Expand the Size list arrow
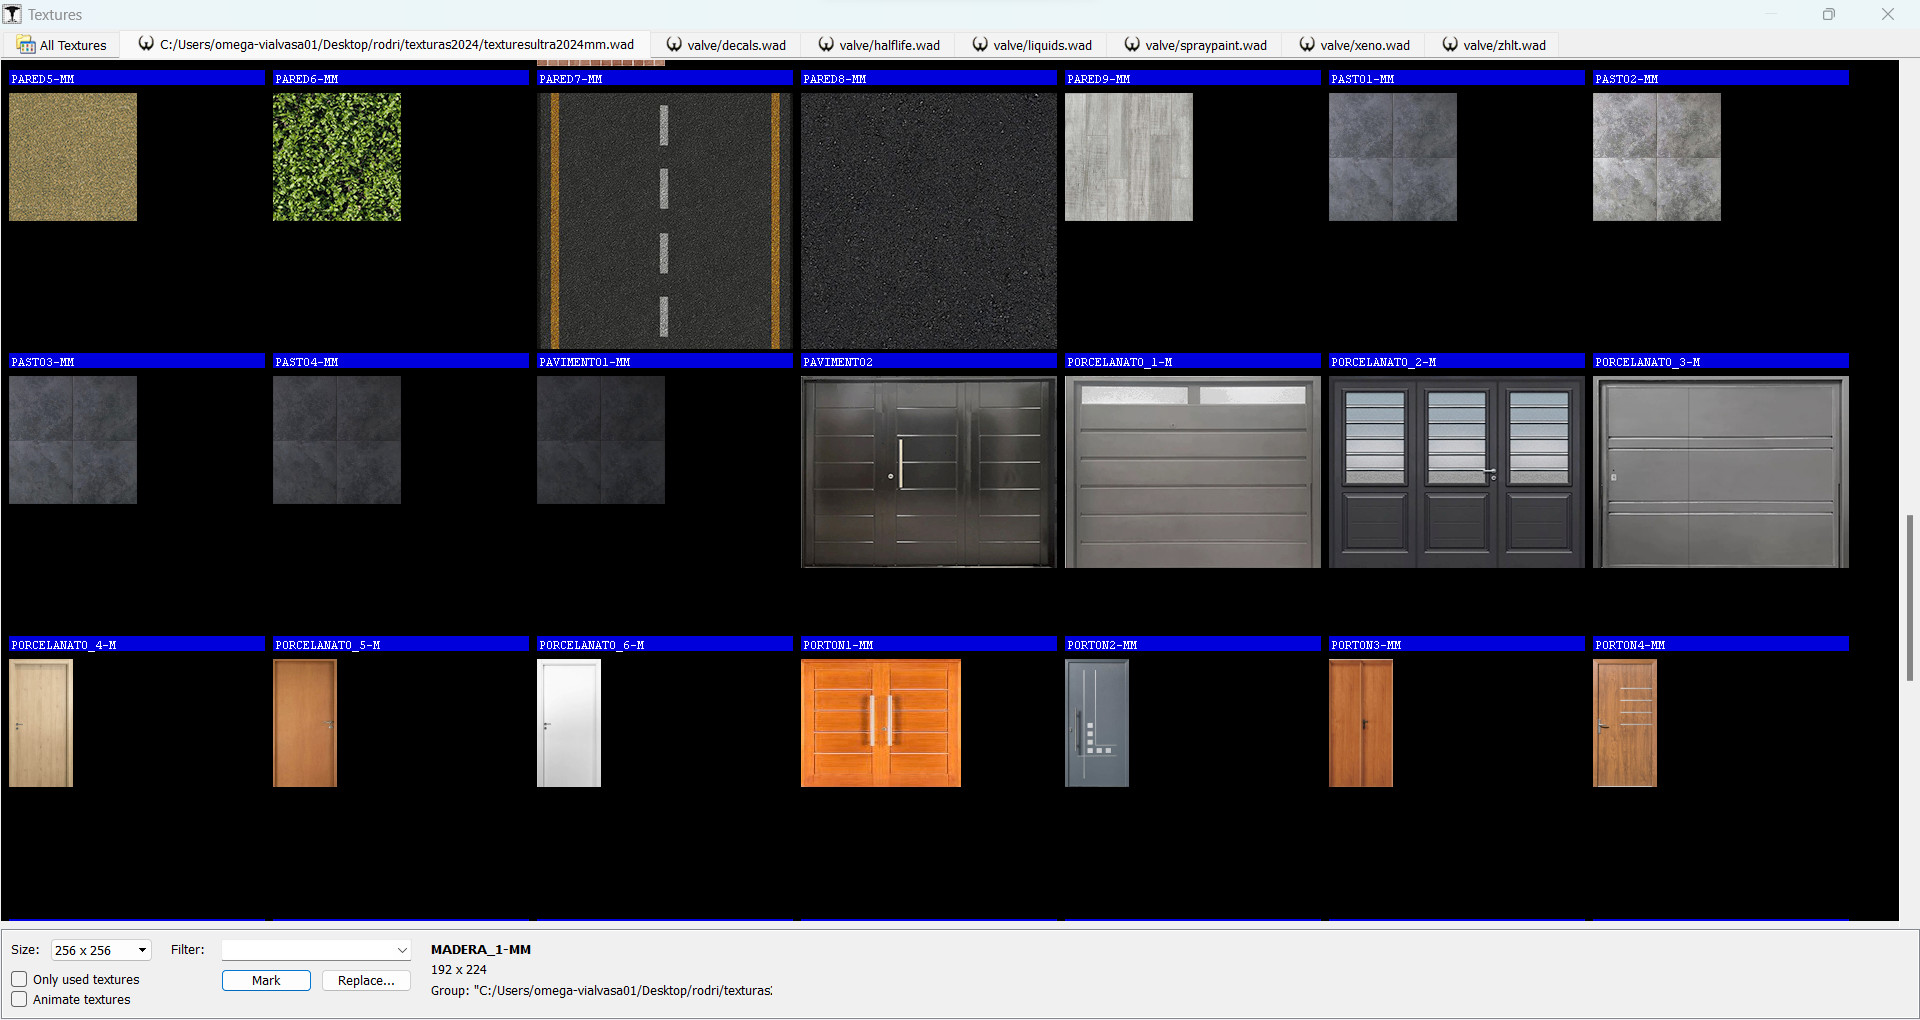 coord(140,950)
